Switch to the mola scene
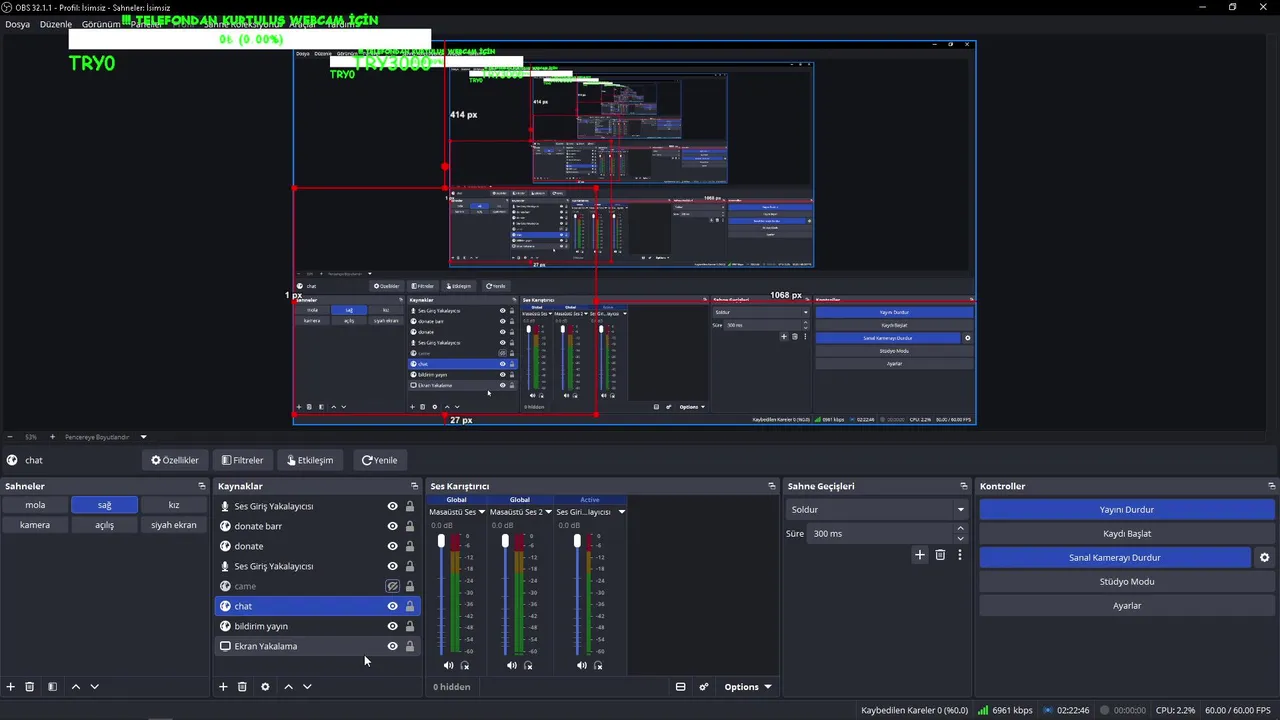The height and width of the screenshot is (720, 1280). coord(35,505)
